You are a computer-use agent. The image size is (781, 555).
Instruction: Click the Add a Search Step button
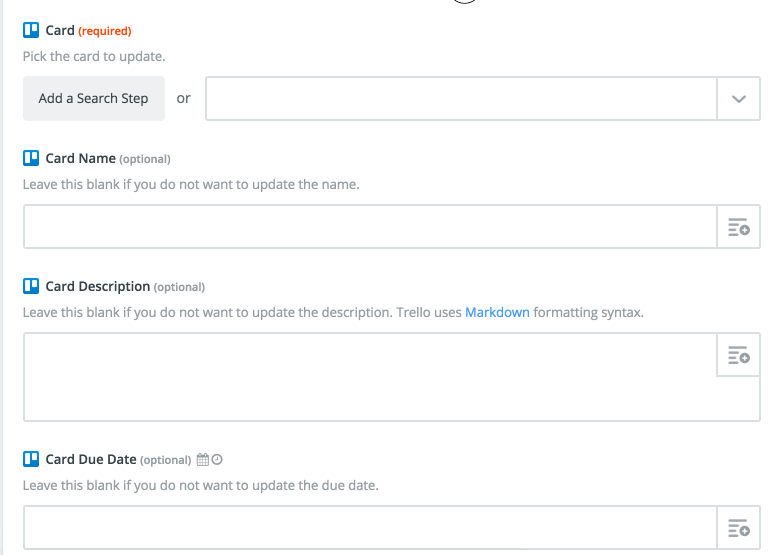(94, 99)
